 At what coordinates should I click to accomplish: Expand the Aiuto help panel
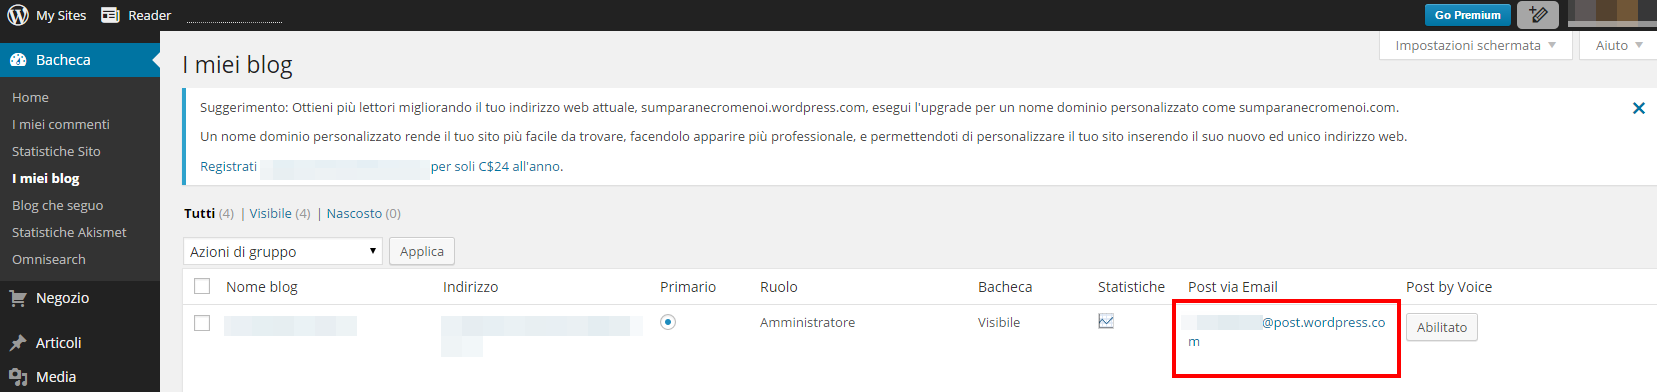[x=1618, y=45]
